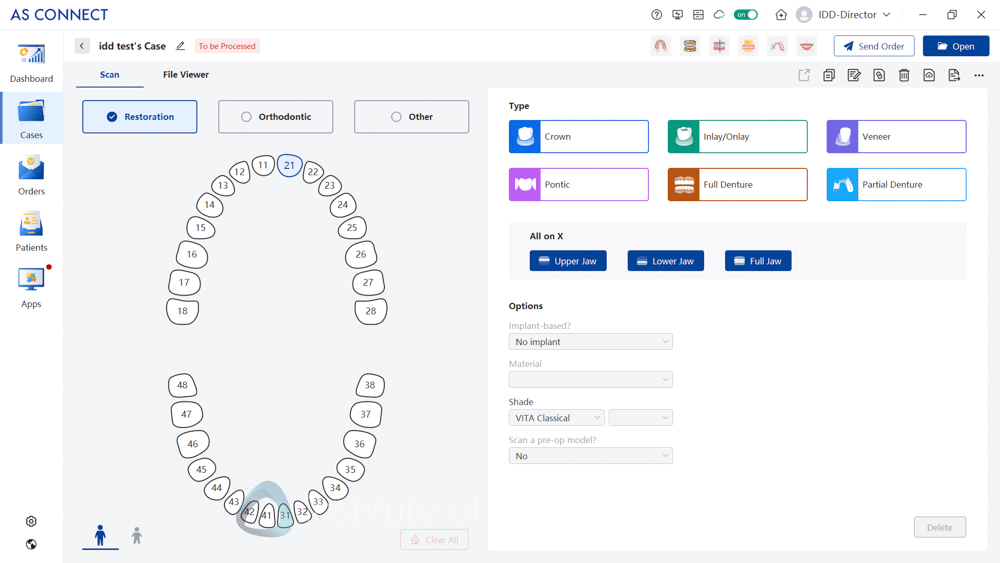Open the Orders section in sidebar
The width and height of the screenshot is (1000, 563).
coord(31,175)
